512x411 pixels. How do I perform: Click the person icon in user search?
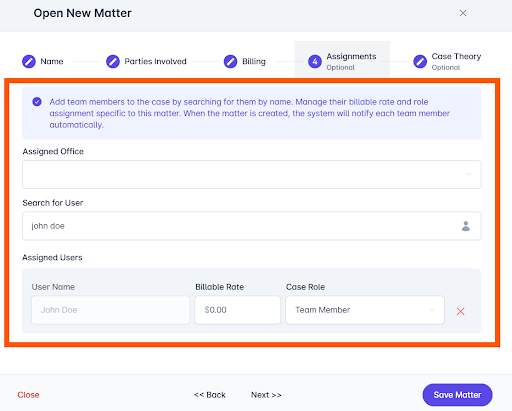tap(466, 226)
